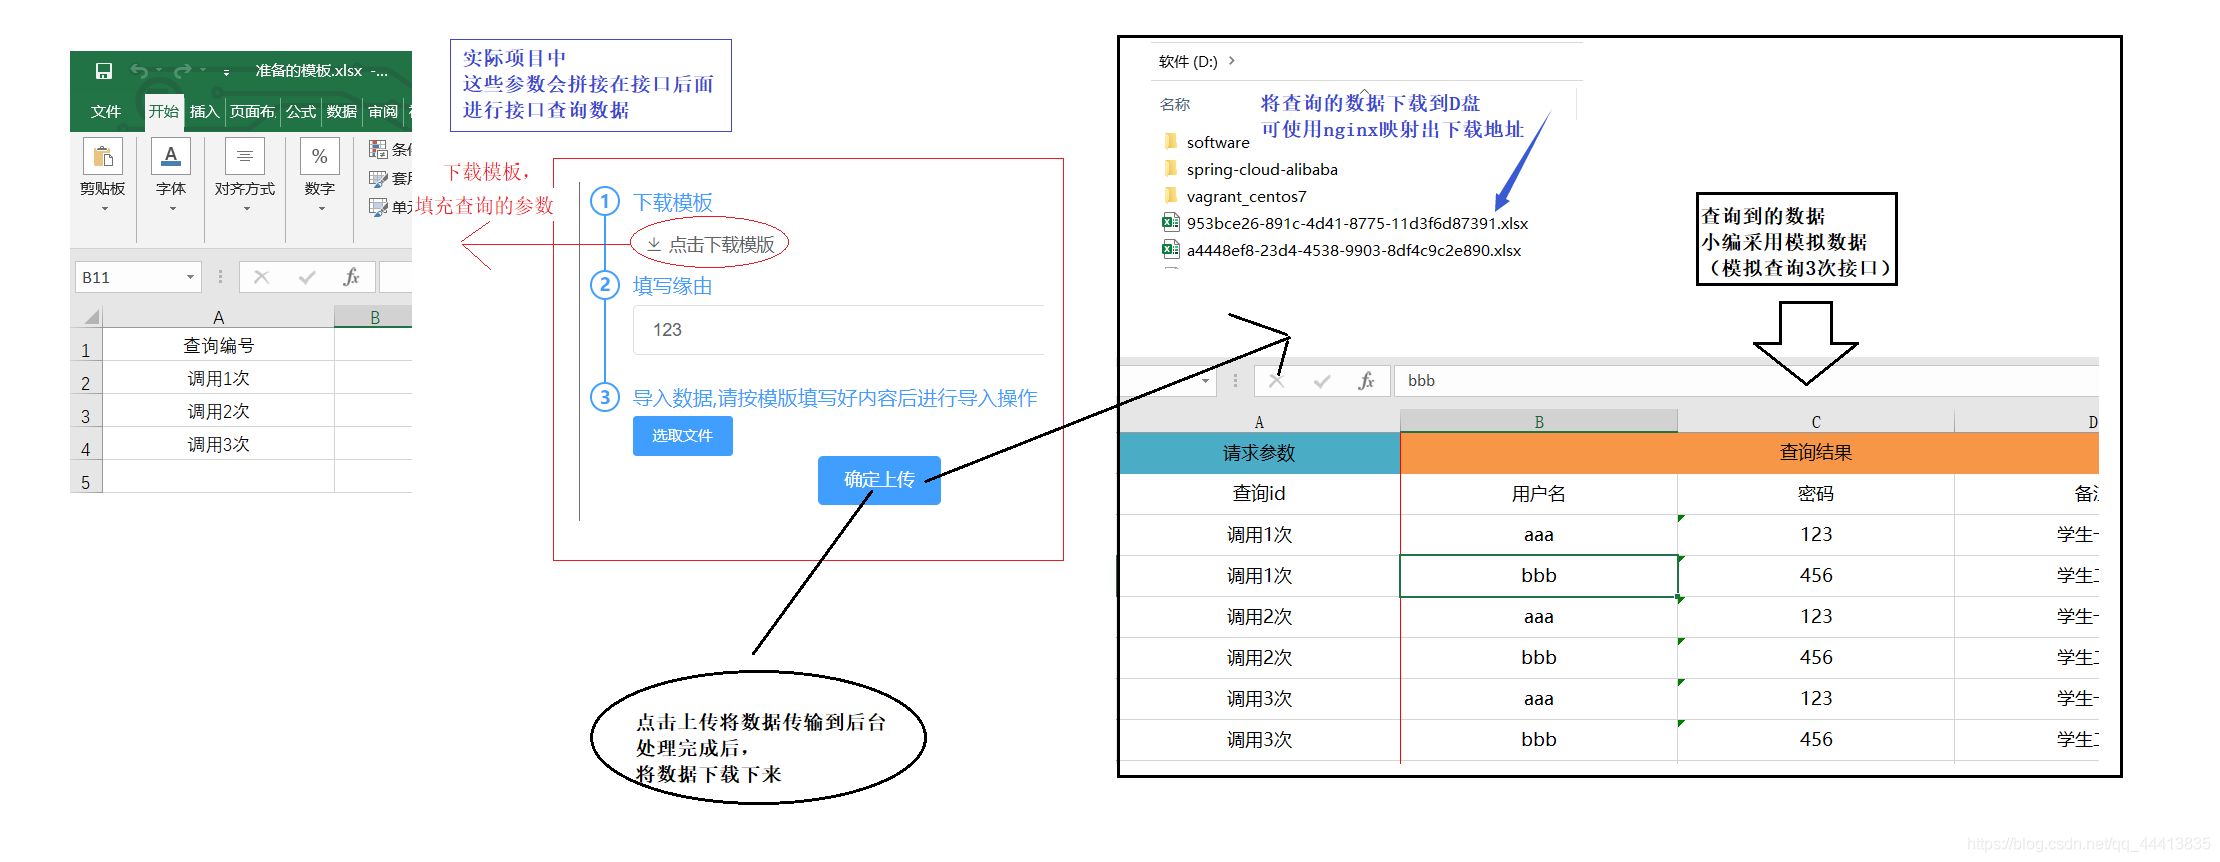Select column A header in left worksheet
This screenshot has height=862, width=2220.
coord(218,317)
